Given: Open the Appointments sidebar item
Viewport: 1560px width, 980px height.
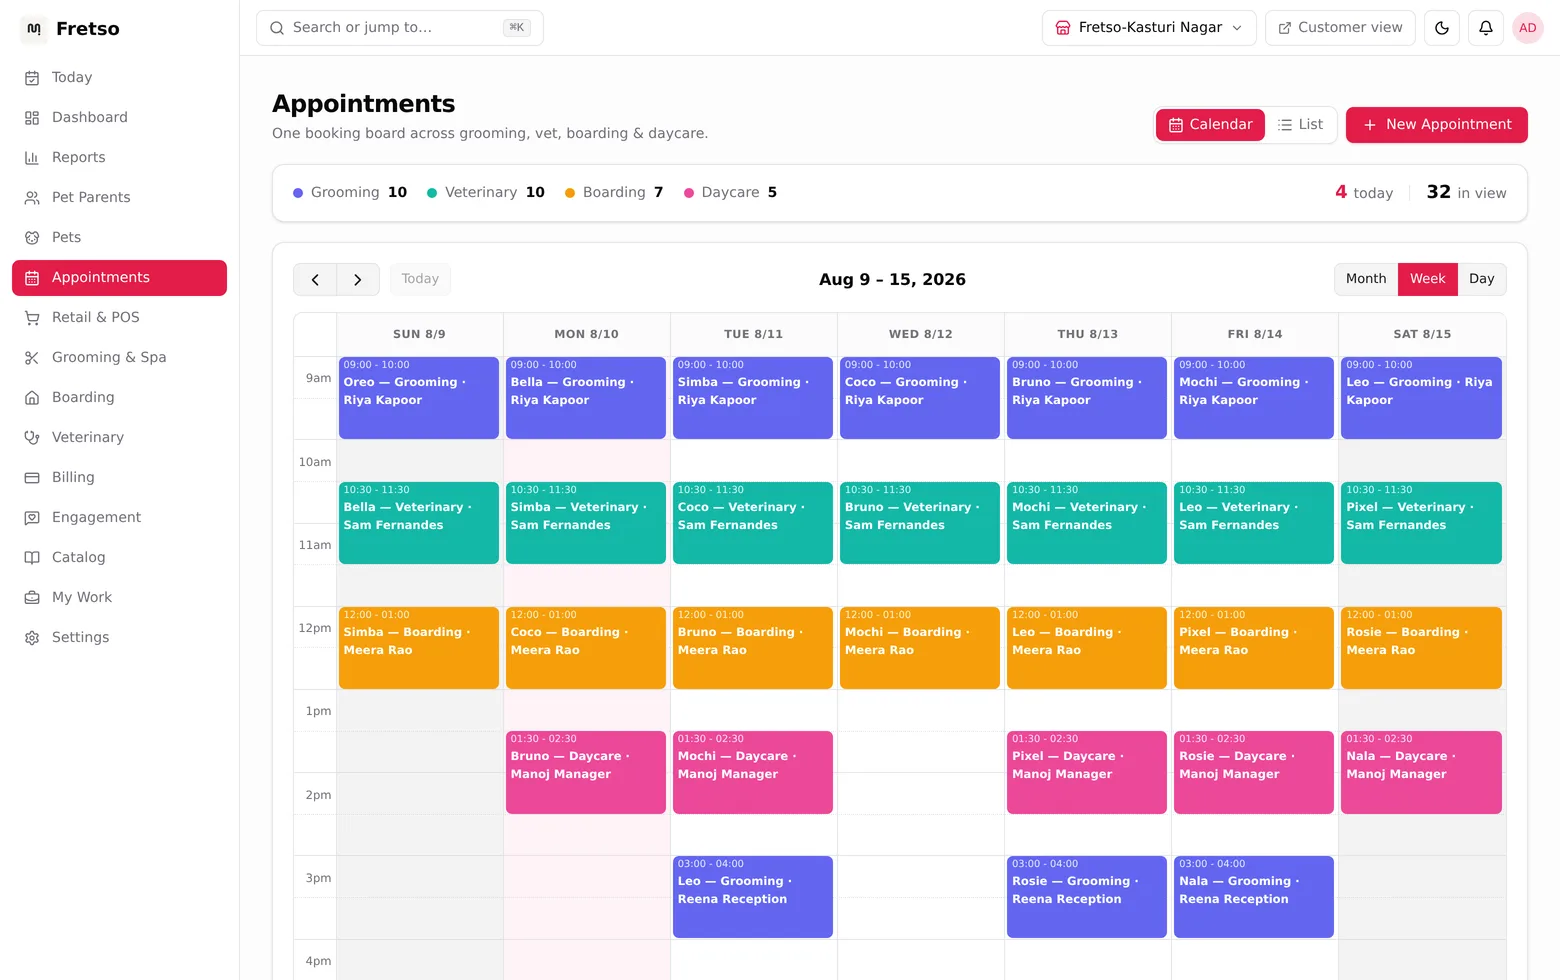Looking at the screenshot, I should (119, 278).
